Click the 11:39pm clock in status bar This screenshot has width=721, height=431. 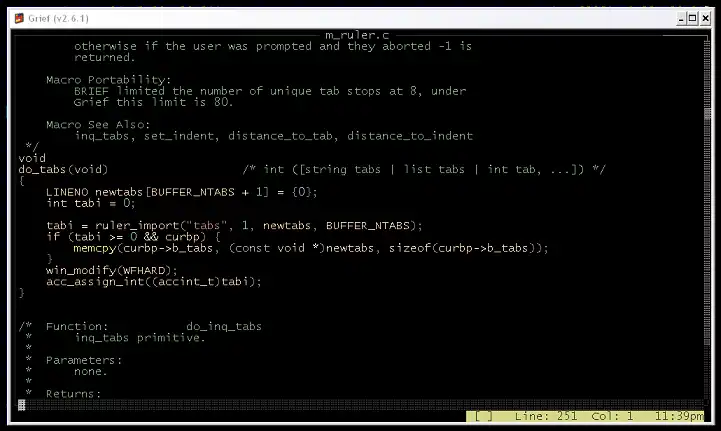[x=679, y=416]
